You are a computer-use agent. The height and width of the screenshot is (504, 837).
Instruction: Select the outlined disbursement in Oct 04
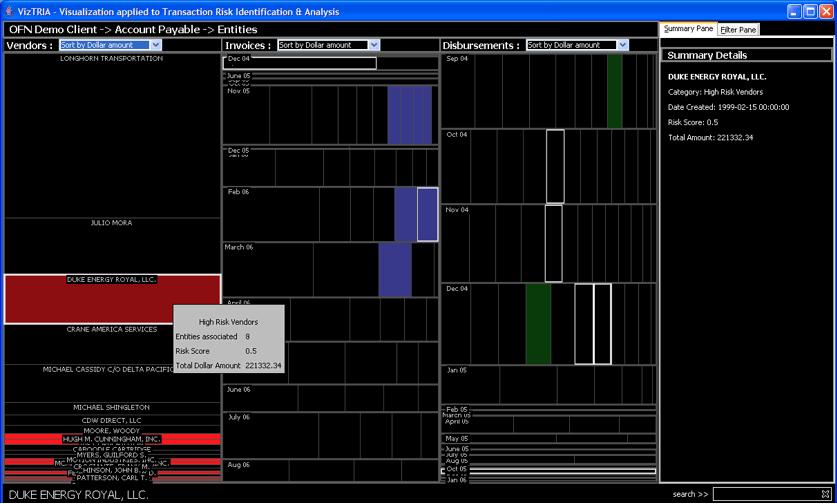pos(555,167)
